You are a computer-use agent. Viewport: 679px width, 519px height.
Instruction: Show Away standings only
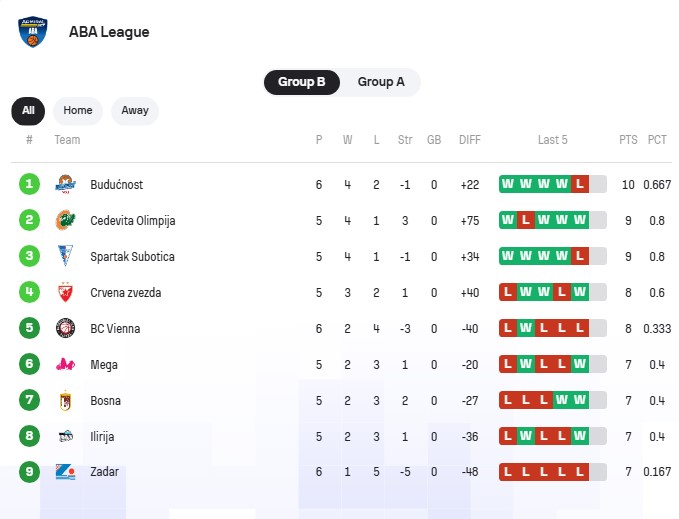click(135, 111)
